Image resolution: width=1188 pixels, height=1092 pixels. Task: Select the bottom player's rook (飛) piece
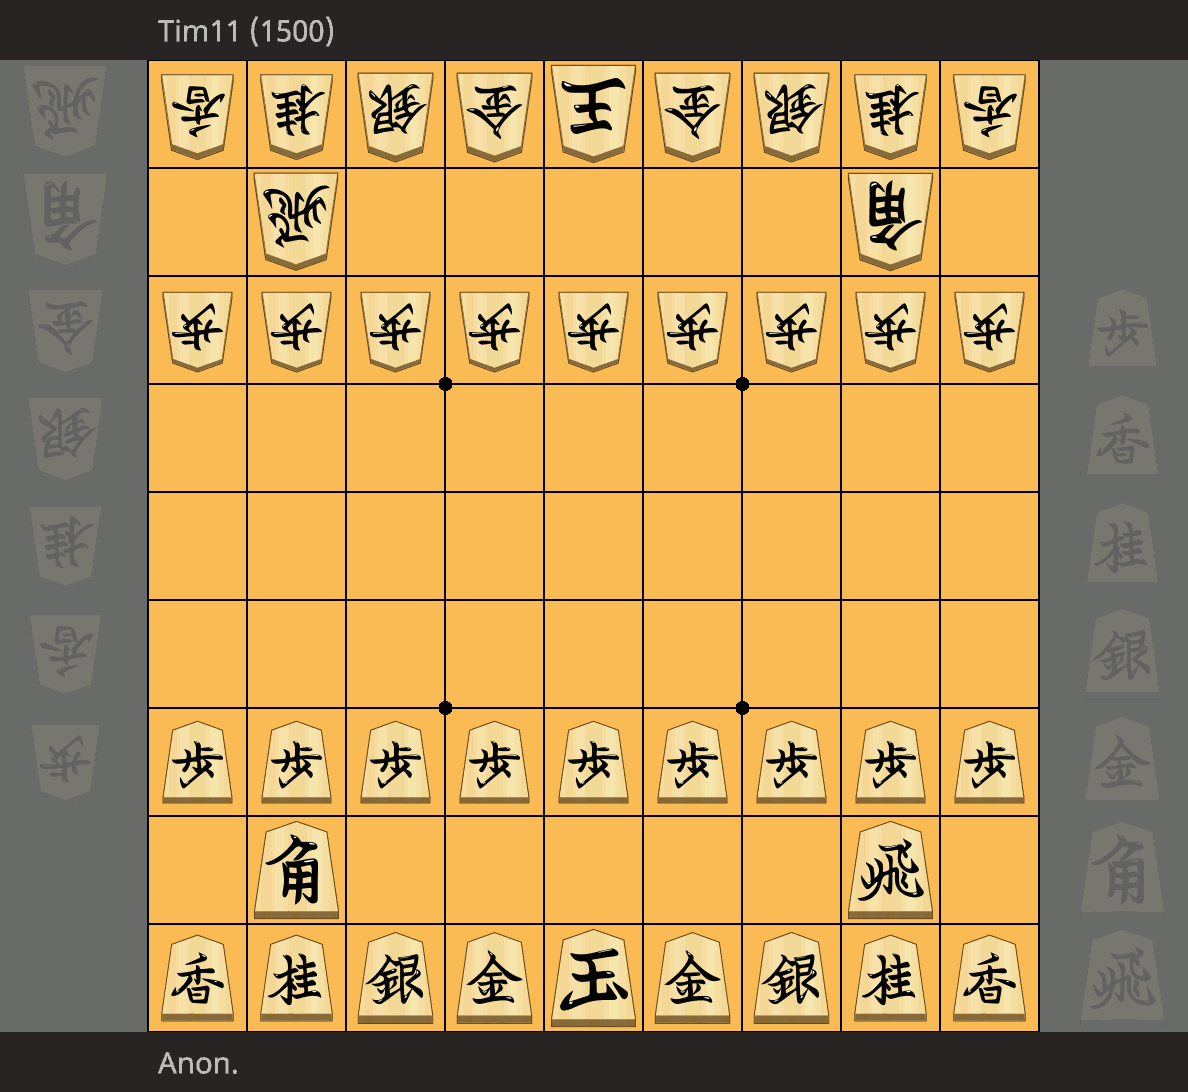(890, 870)
